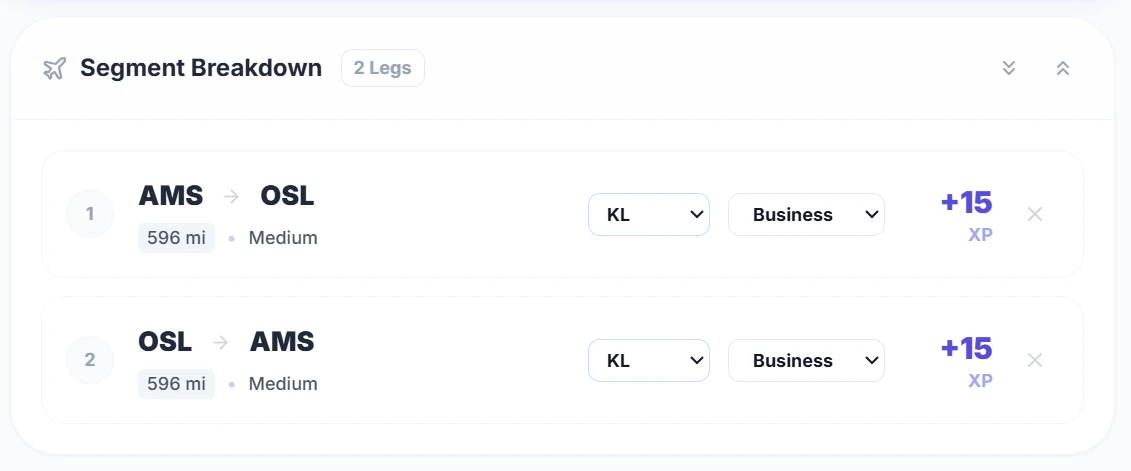This screenshot has width=1131, height=471.
Task: Expand all segments with double-chevron down icon
Action: (x=1009, y=68)
